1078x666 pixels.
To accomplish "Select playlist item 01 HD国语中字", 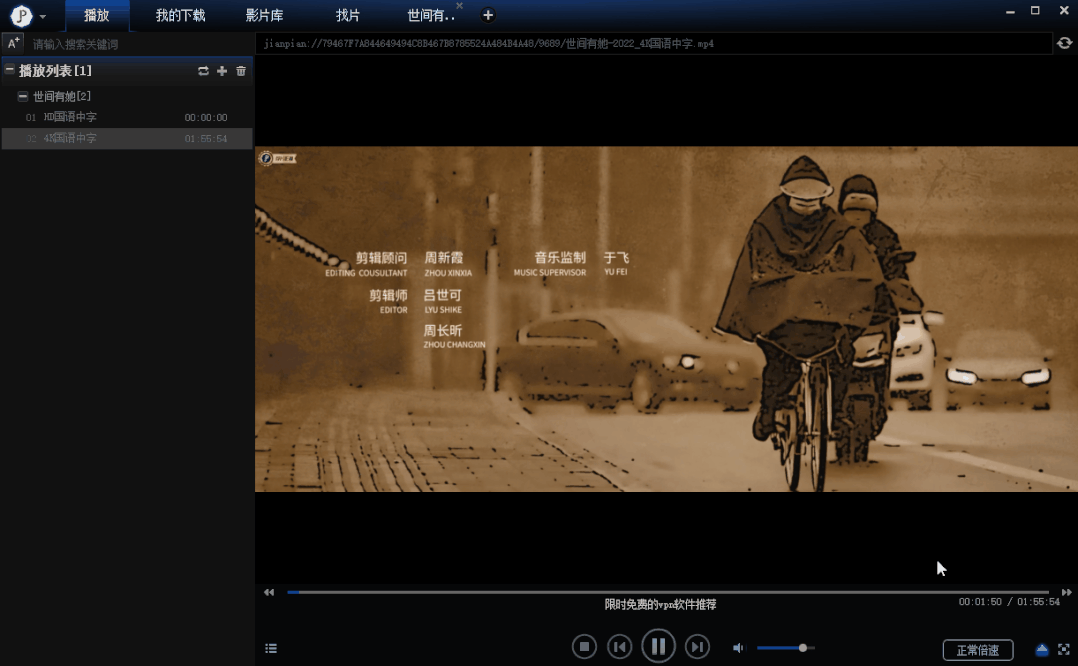I will [x=127, y=117].
